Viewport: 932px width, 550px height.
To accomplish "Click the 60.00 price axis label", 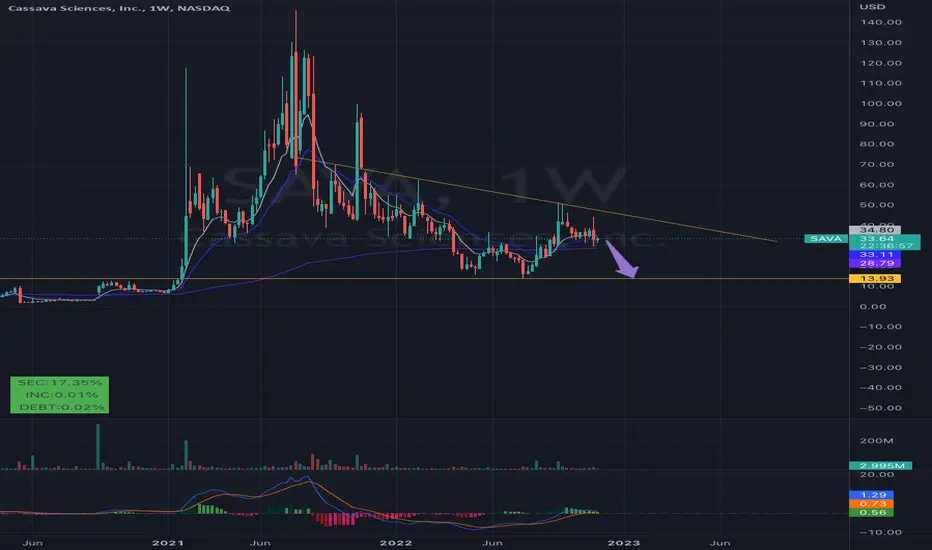I will click(x=877, y=184).
